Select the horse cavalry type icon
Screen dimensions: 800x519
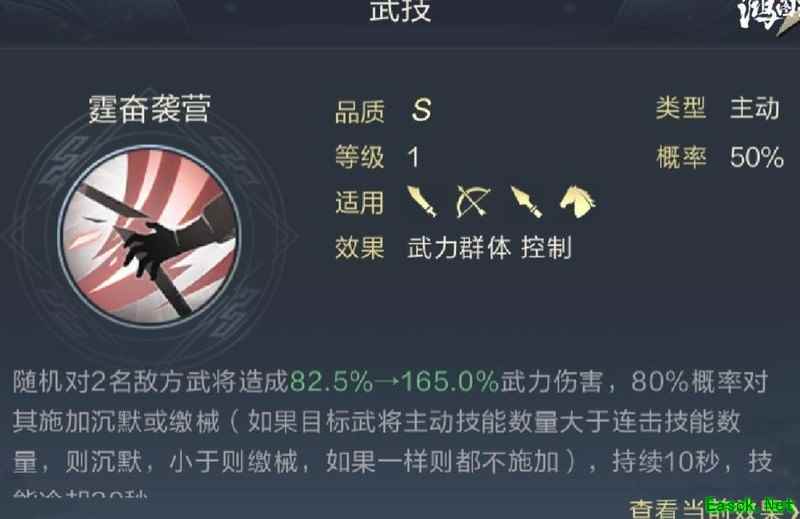[x=578, y=201]
